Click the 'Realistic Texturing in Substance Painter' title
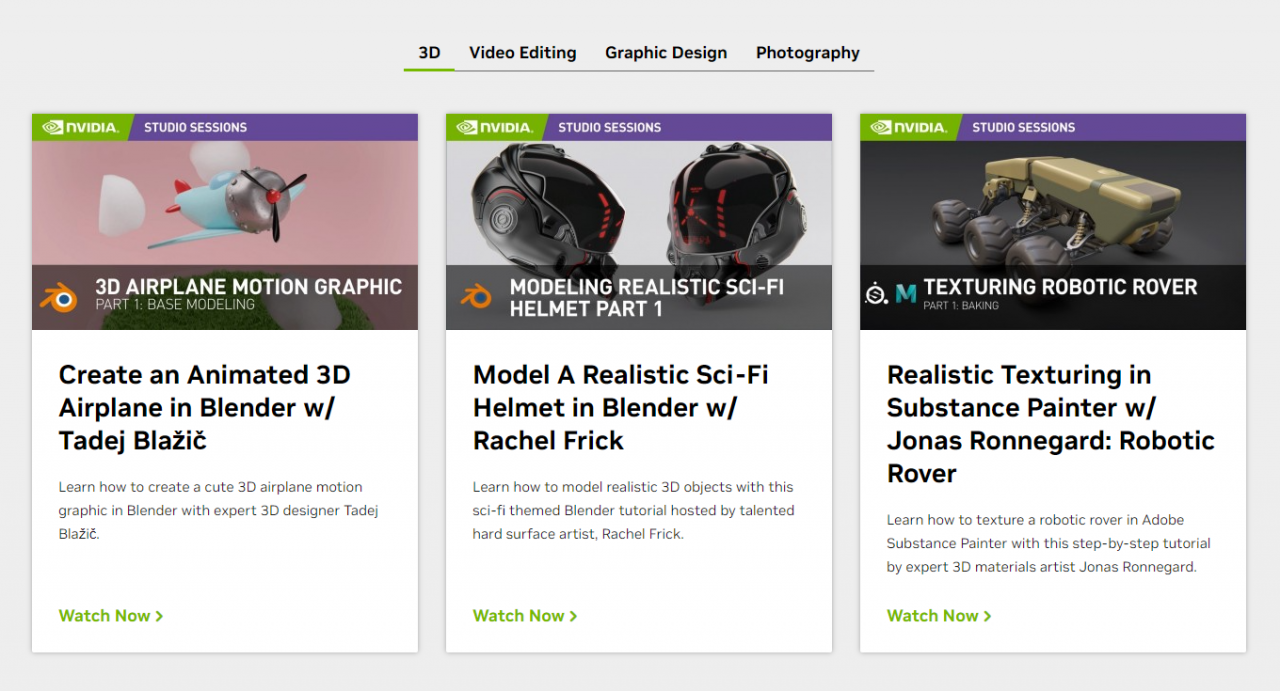This screenshot has height=691, width=1280. coord(1050,423)
